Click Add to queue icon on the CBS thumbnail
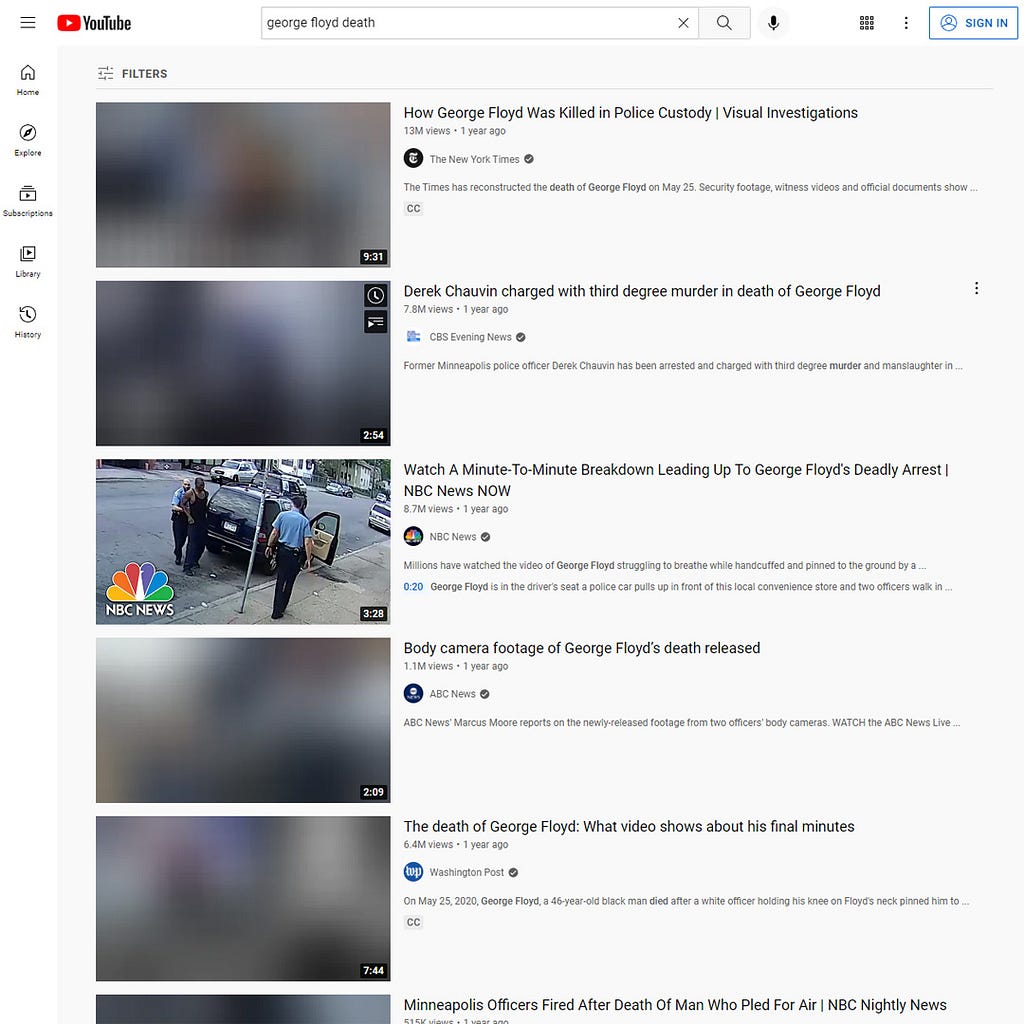 click(376, 322)
